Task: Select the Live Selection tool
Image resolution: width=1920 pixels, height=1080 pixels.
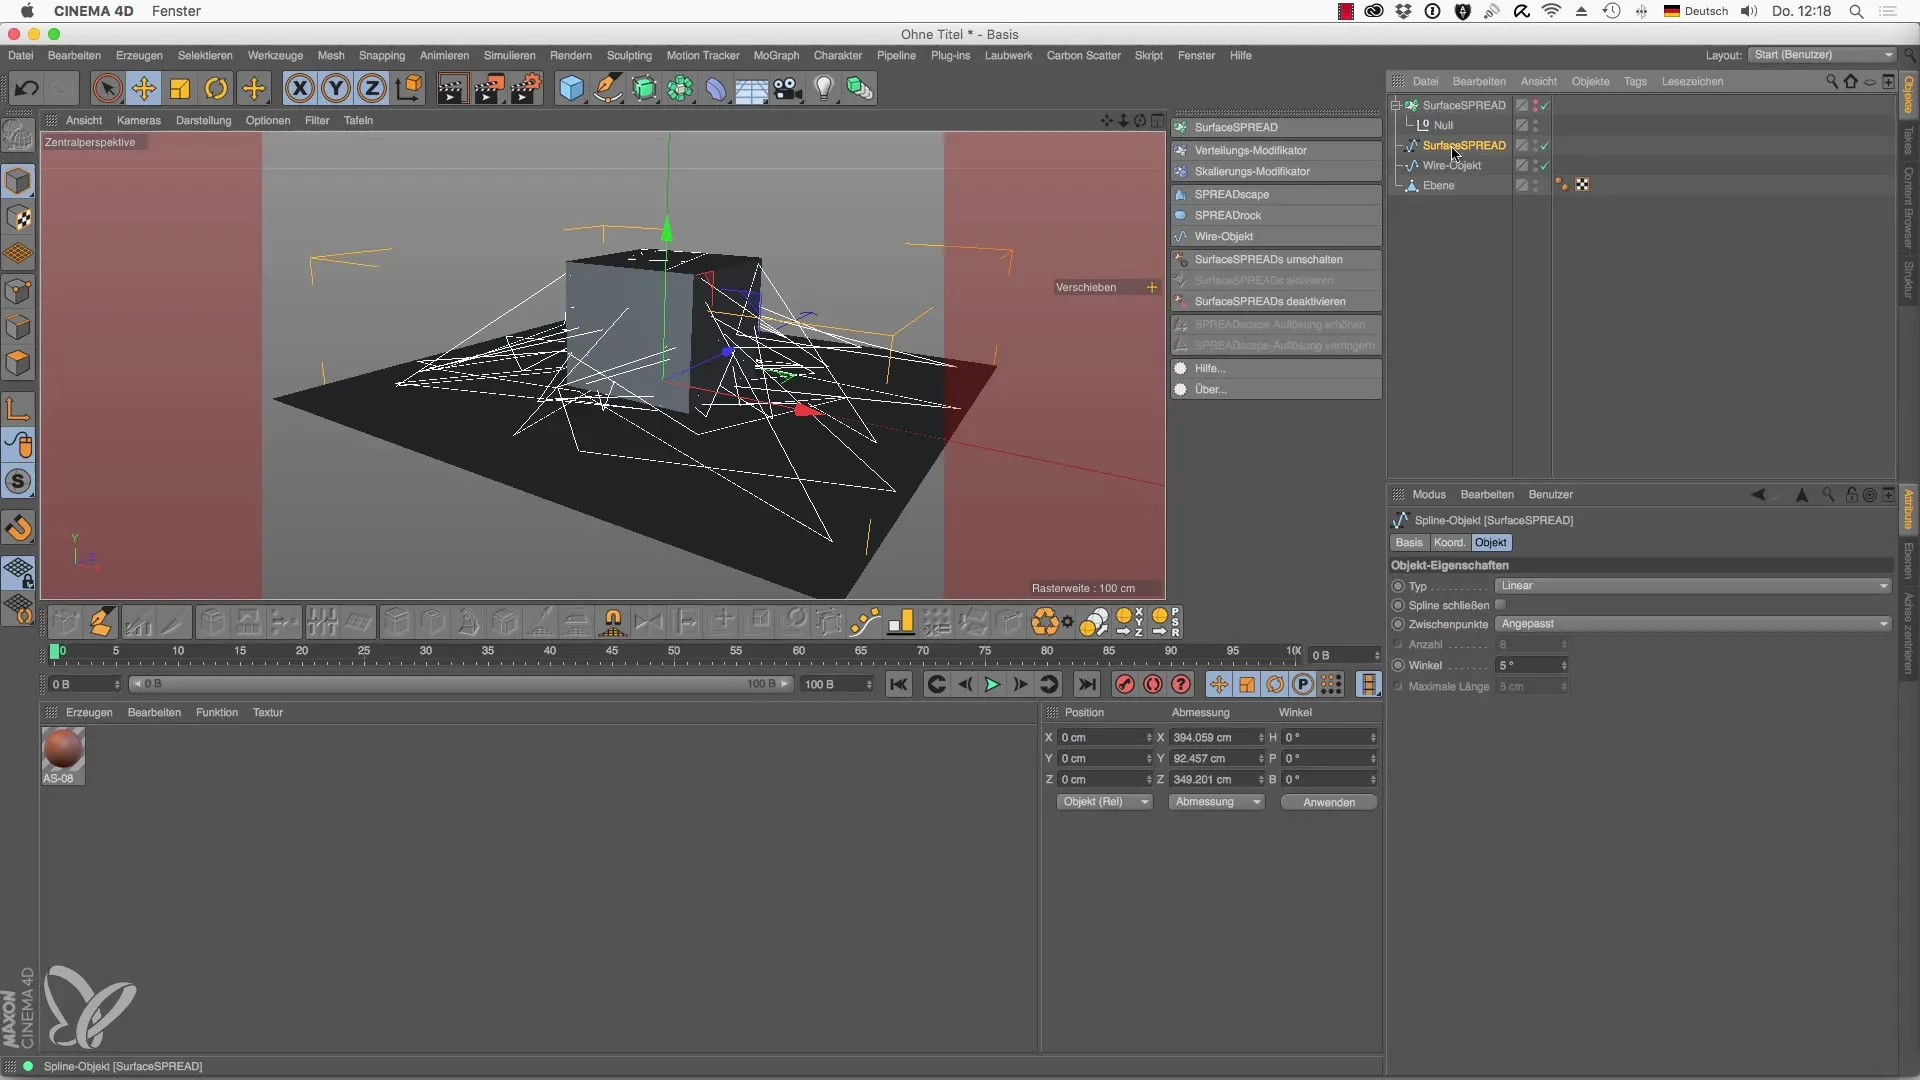Action: 107,88
